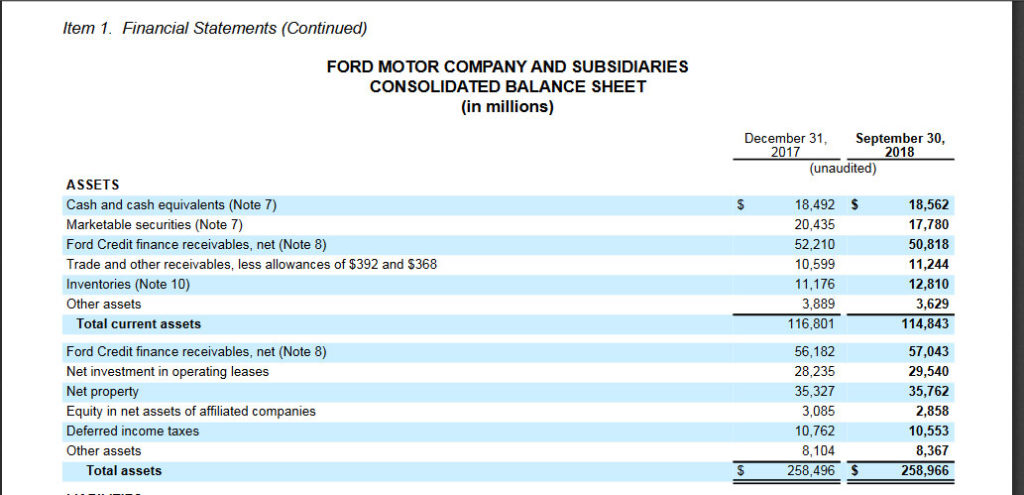Click the Total assets row label
The height and width of the screenshot is (495, 1024).
123,470
